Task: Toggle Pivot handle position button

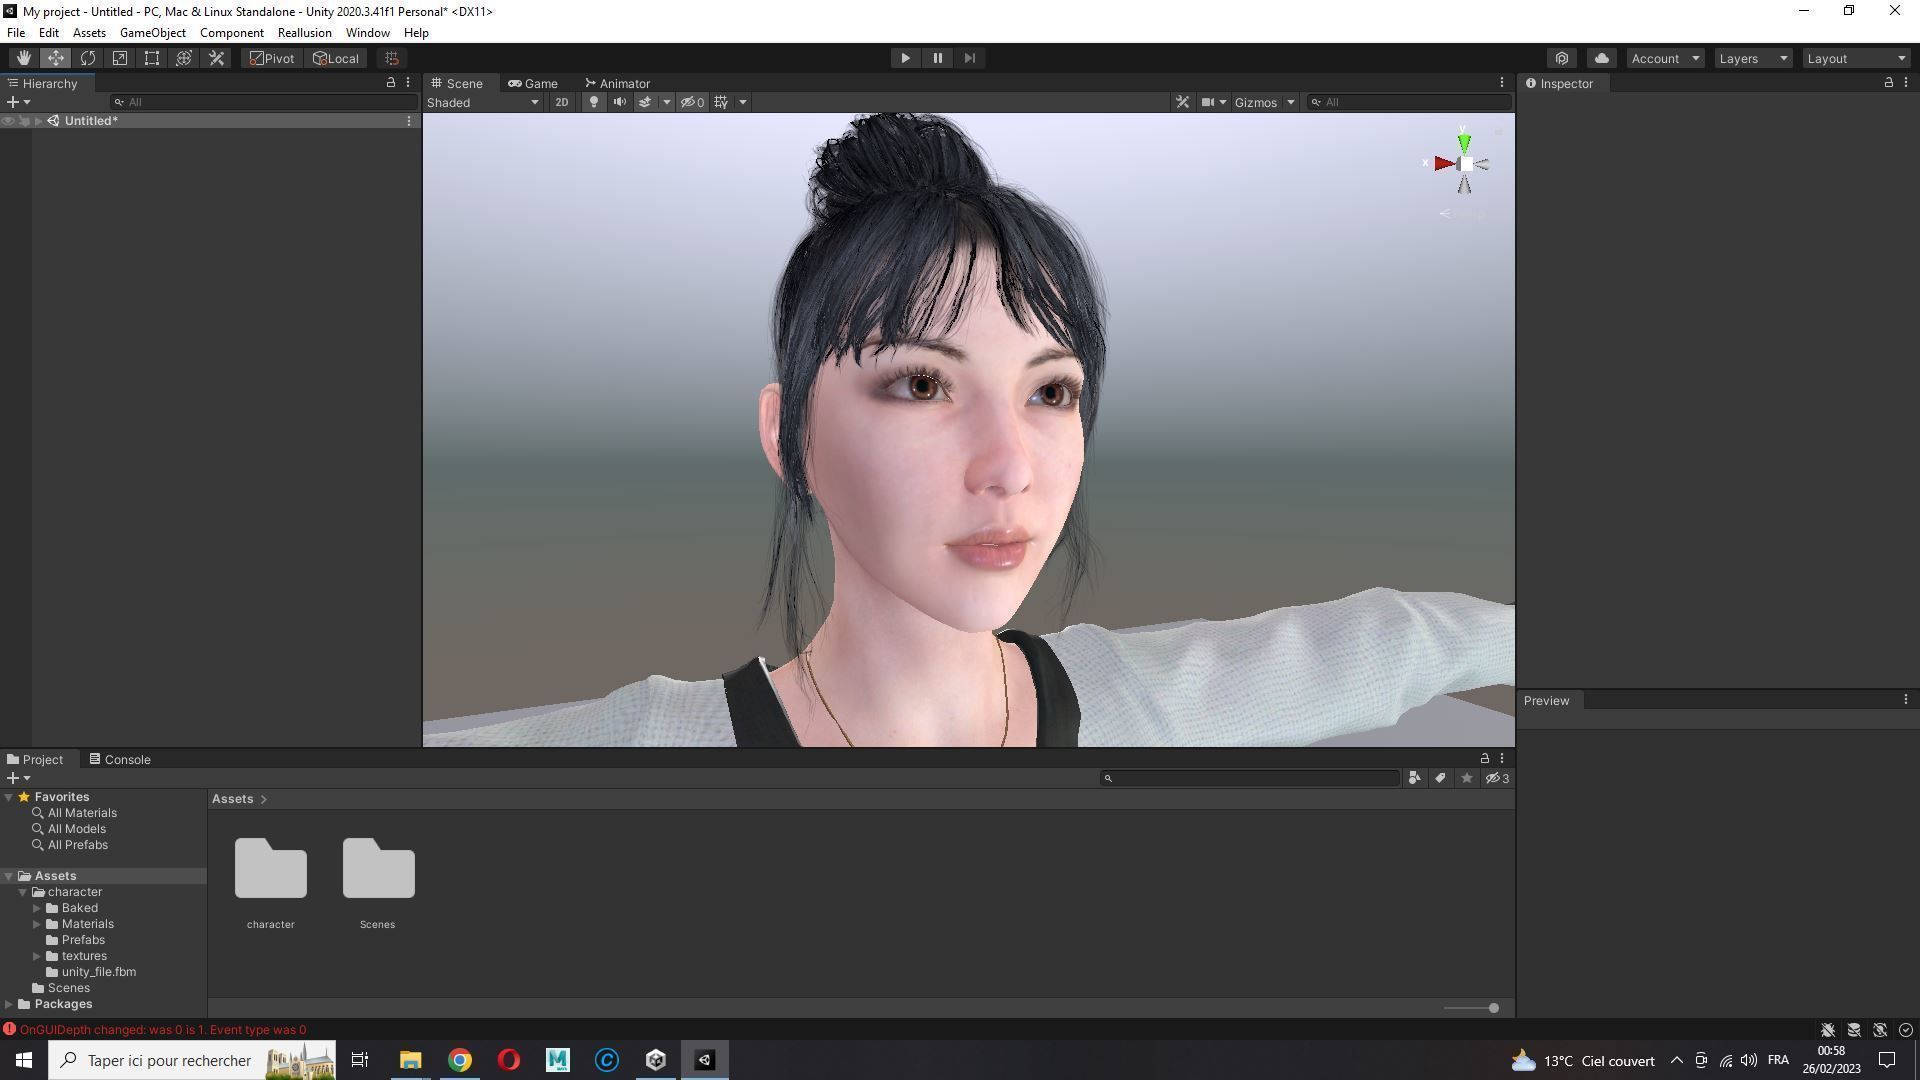Action: 272,58
